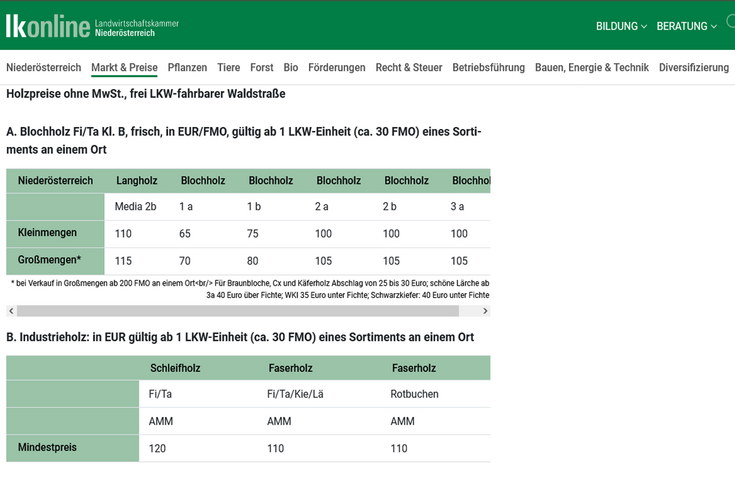Click the B. Industrieholz section heading

(x=240, y=337)
